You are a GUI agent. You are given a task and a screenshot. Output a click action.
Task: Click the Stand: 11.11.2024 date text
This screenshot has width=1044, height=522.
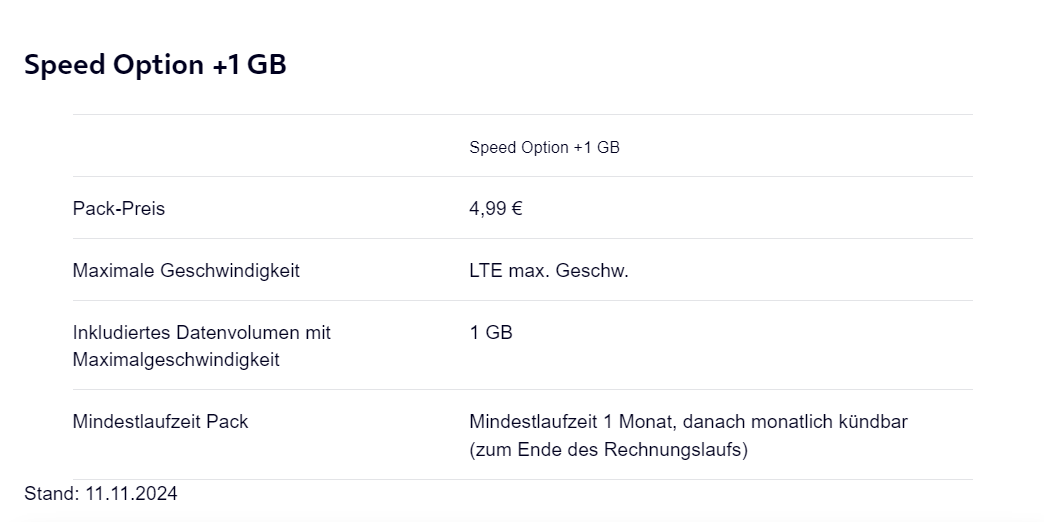pyautogui.click(x=101, y=493)
